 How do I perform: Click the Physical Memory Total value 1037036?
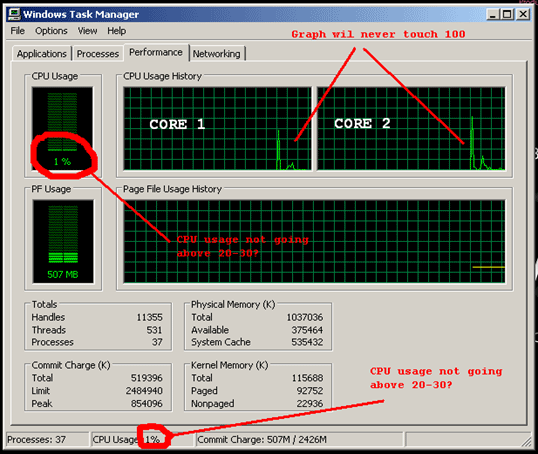305,317
